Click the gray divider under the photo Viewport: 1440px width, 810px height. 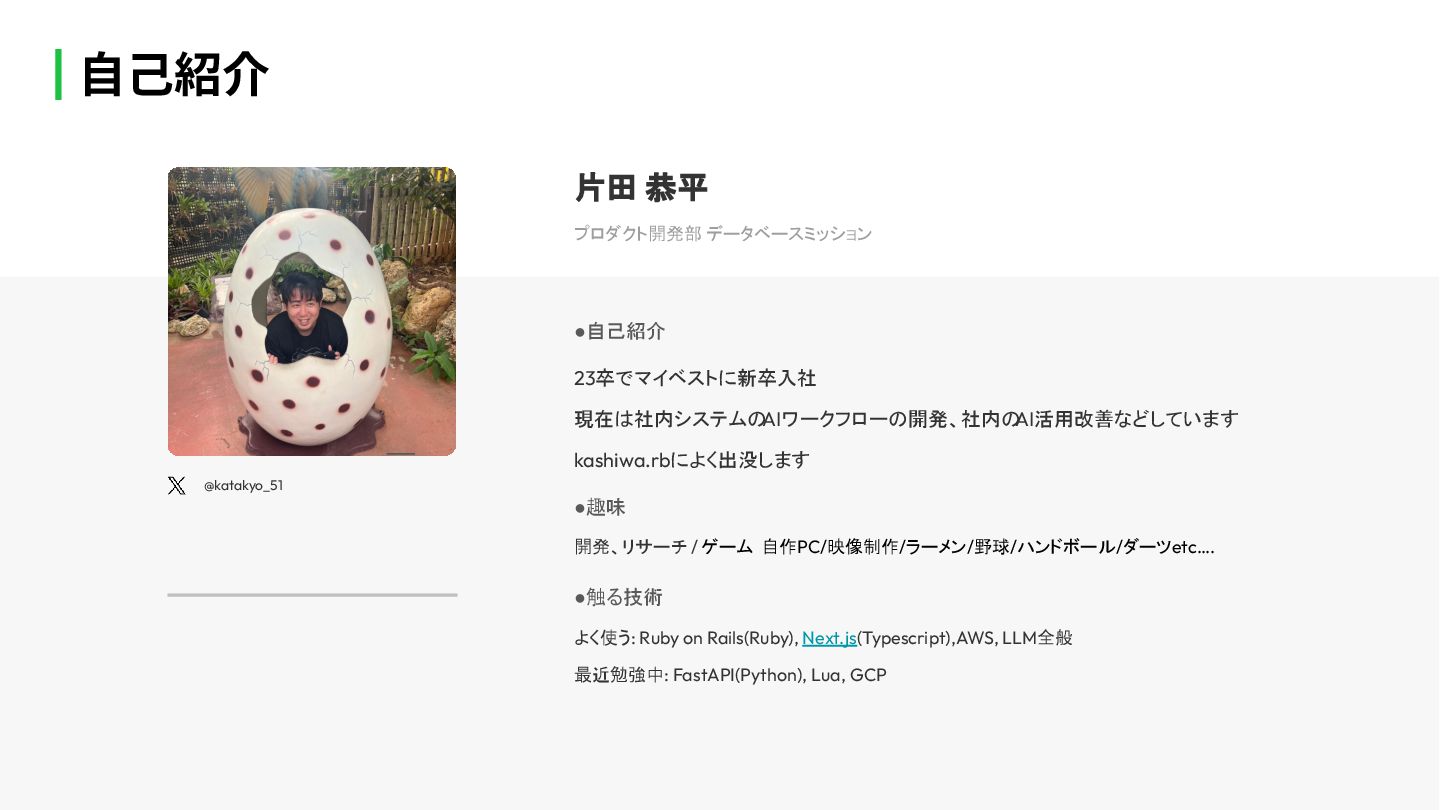[312, 595]
